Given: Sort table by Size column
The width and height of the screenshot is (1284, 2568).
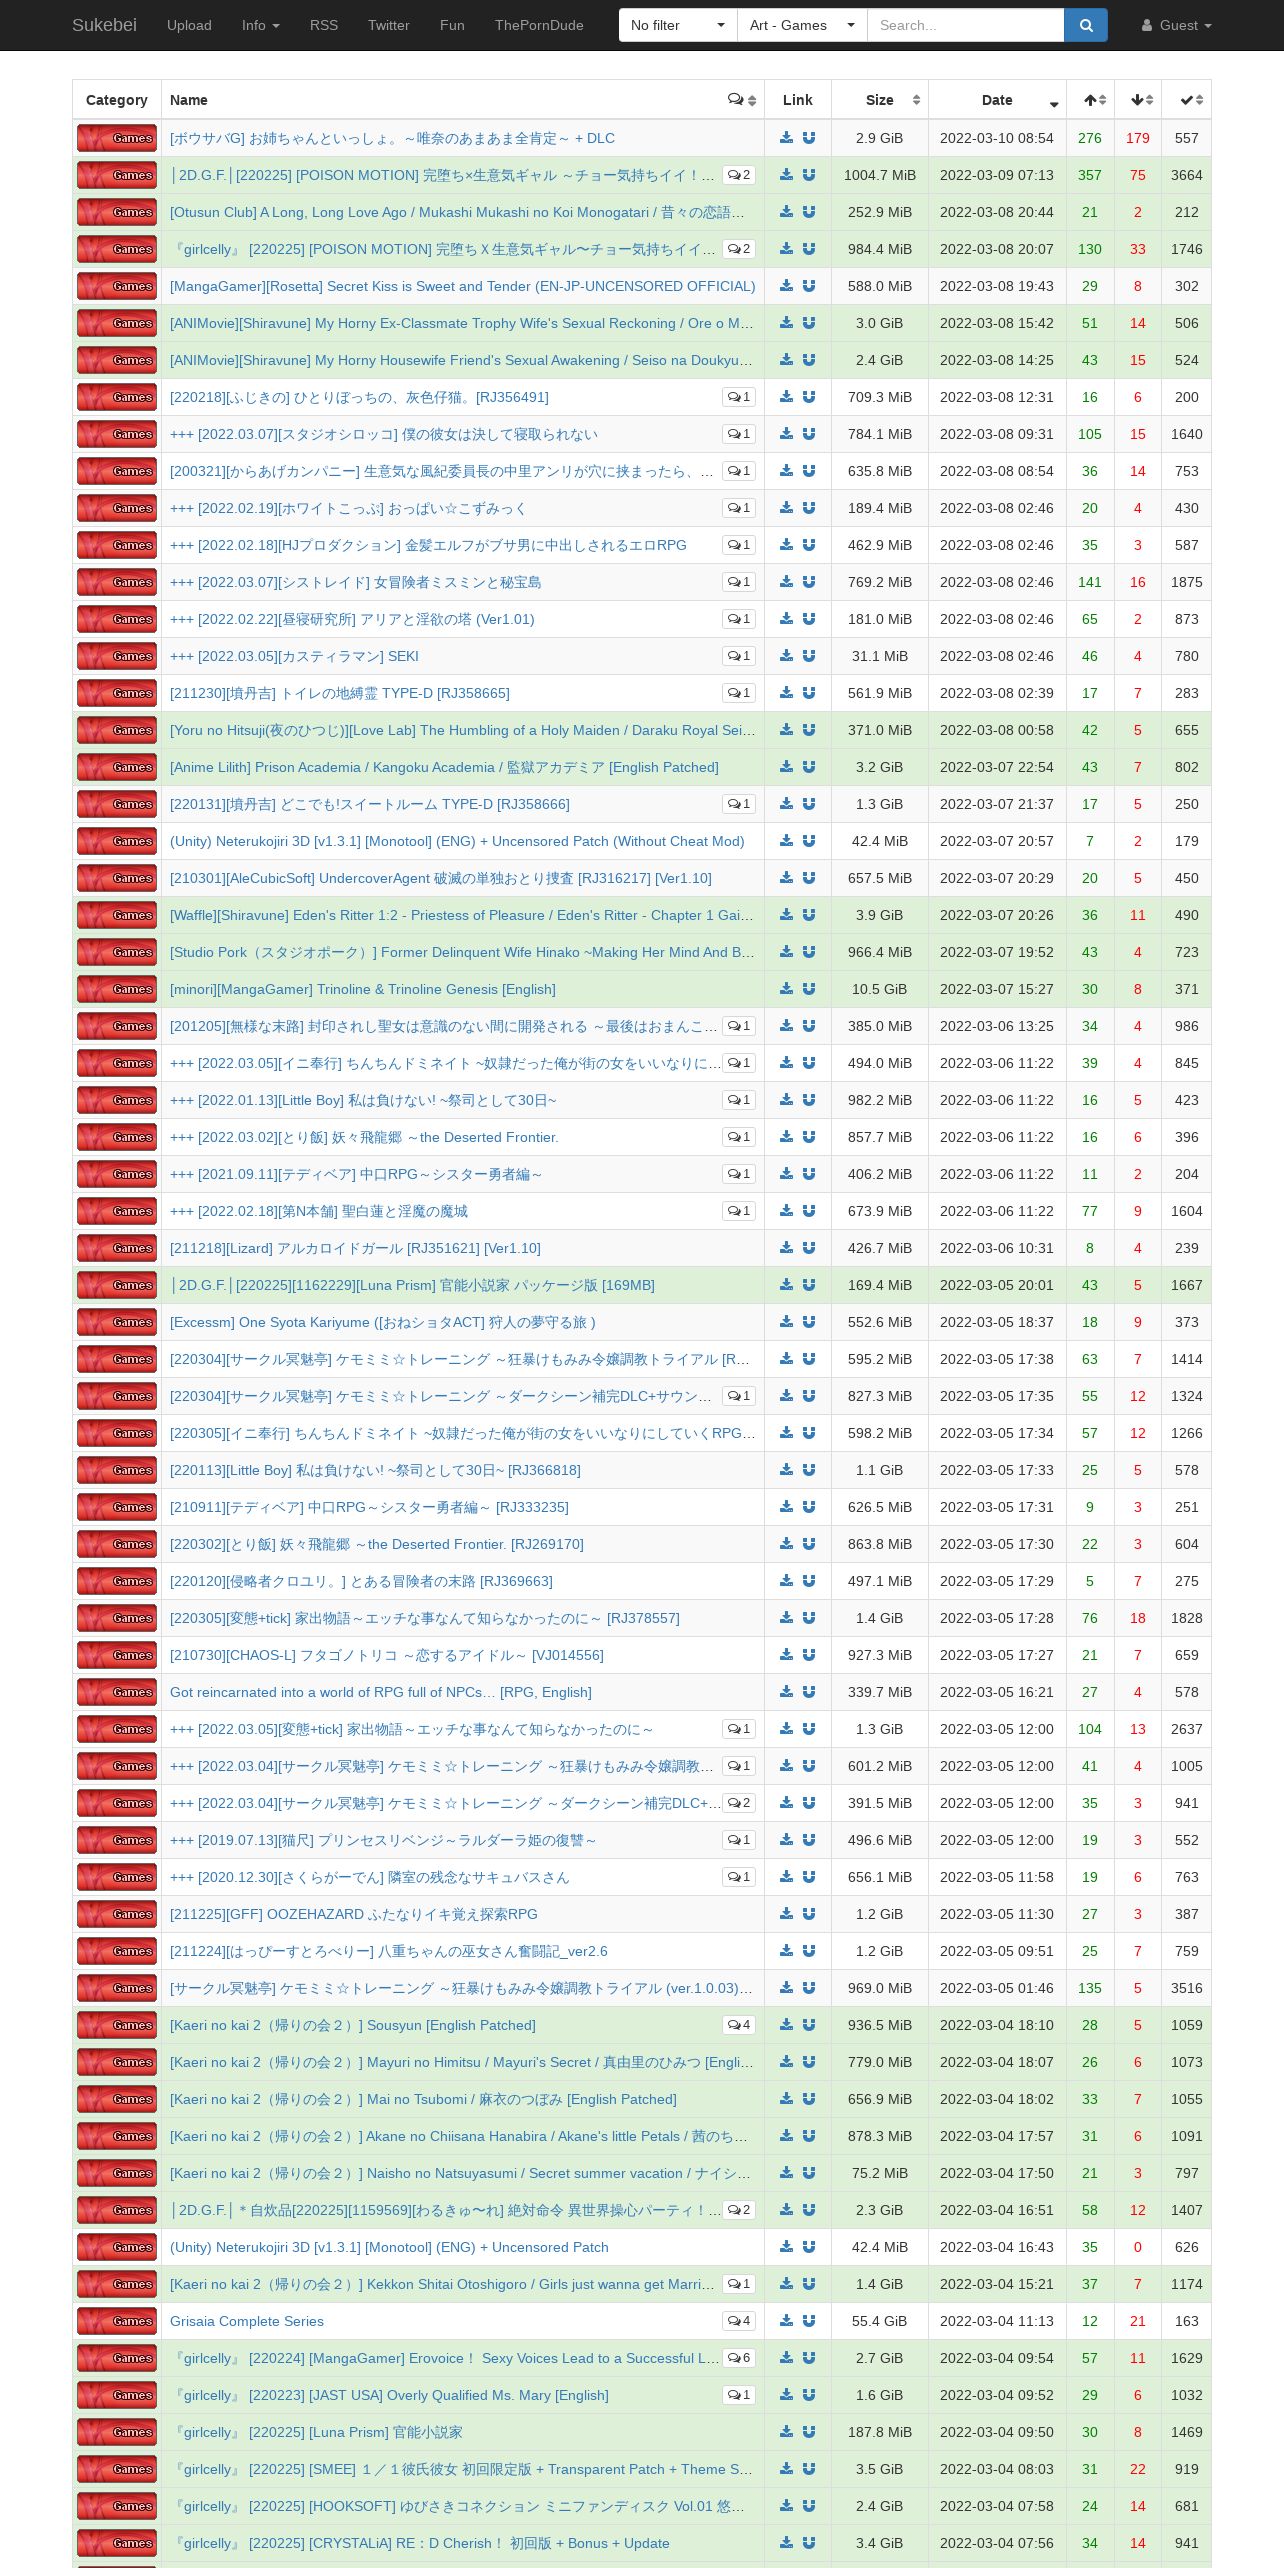Looking at the screenshot, I should tap(880, 100).
